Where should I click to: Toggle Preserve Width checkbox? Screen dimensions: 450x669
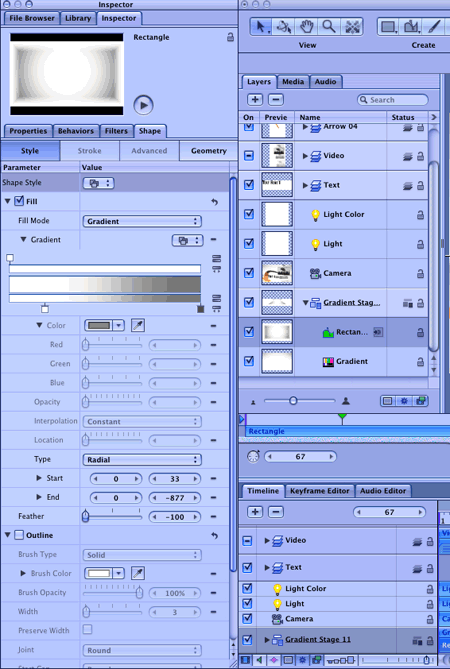point(87,629)
